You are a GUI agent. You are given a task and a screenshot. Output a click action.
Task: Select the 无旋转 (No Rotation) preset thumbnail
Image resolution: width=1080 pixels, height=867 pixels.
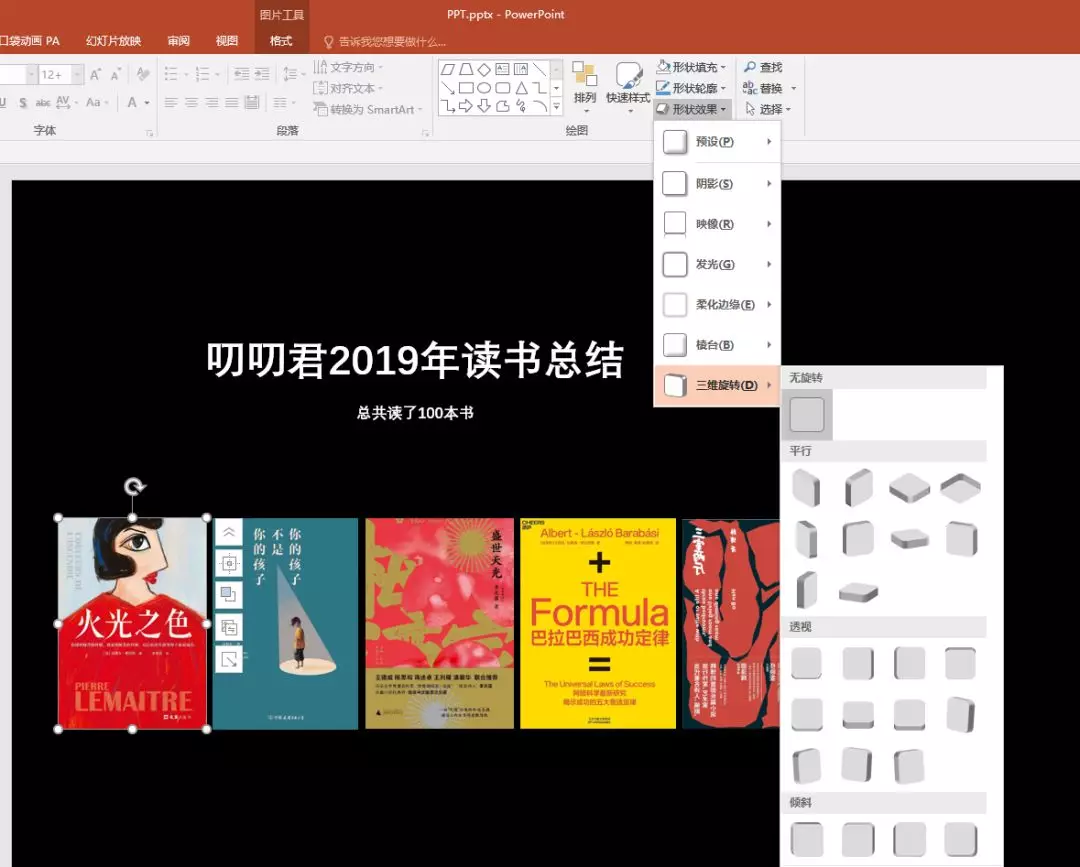[807, 413]
